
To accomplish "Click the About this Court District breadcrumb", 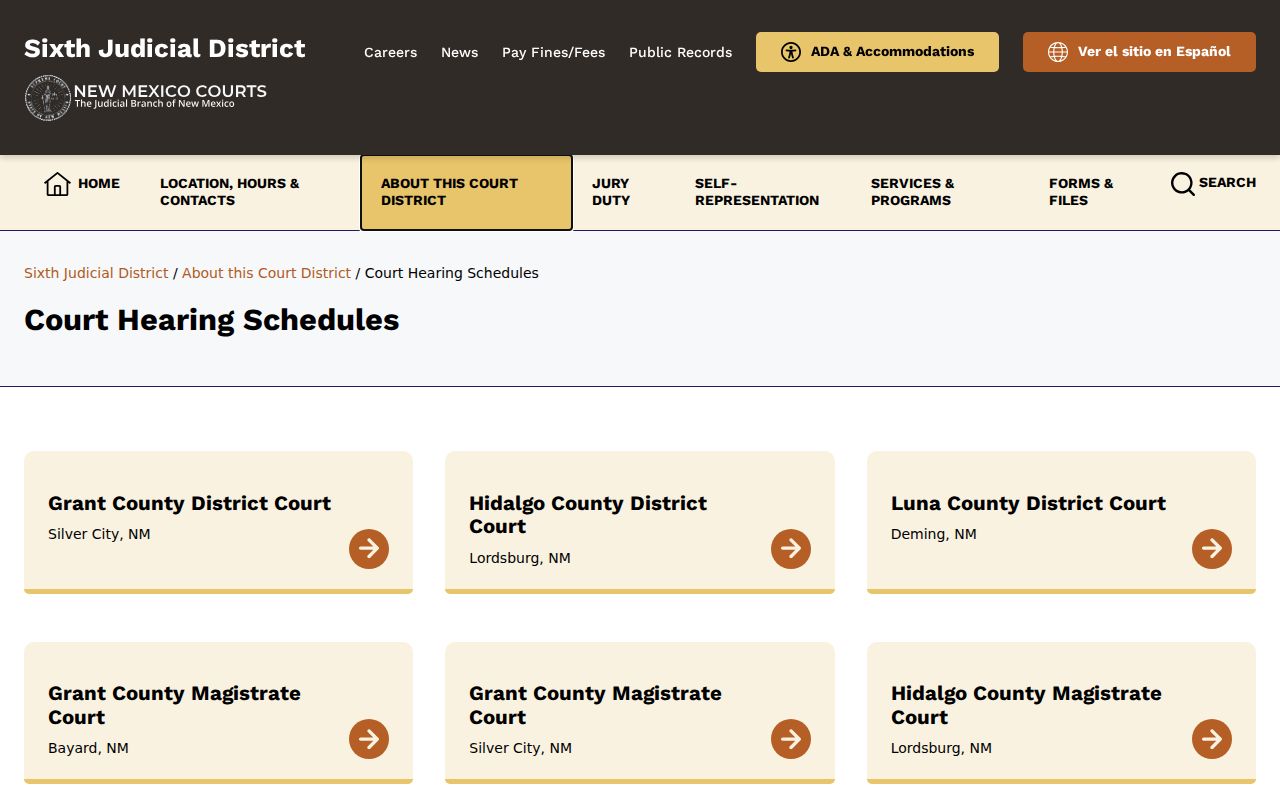I will (266, 273).
